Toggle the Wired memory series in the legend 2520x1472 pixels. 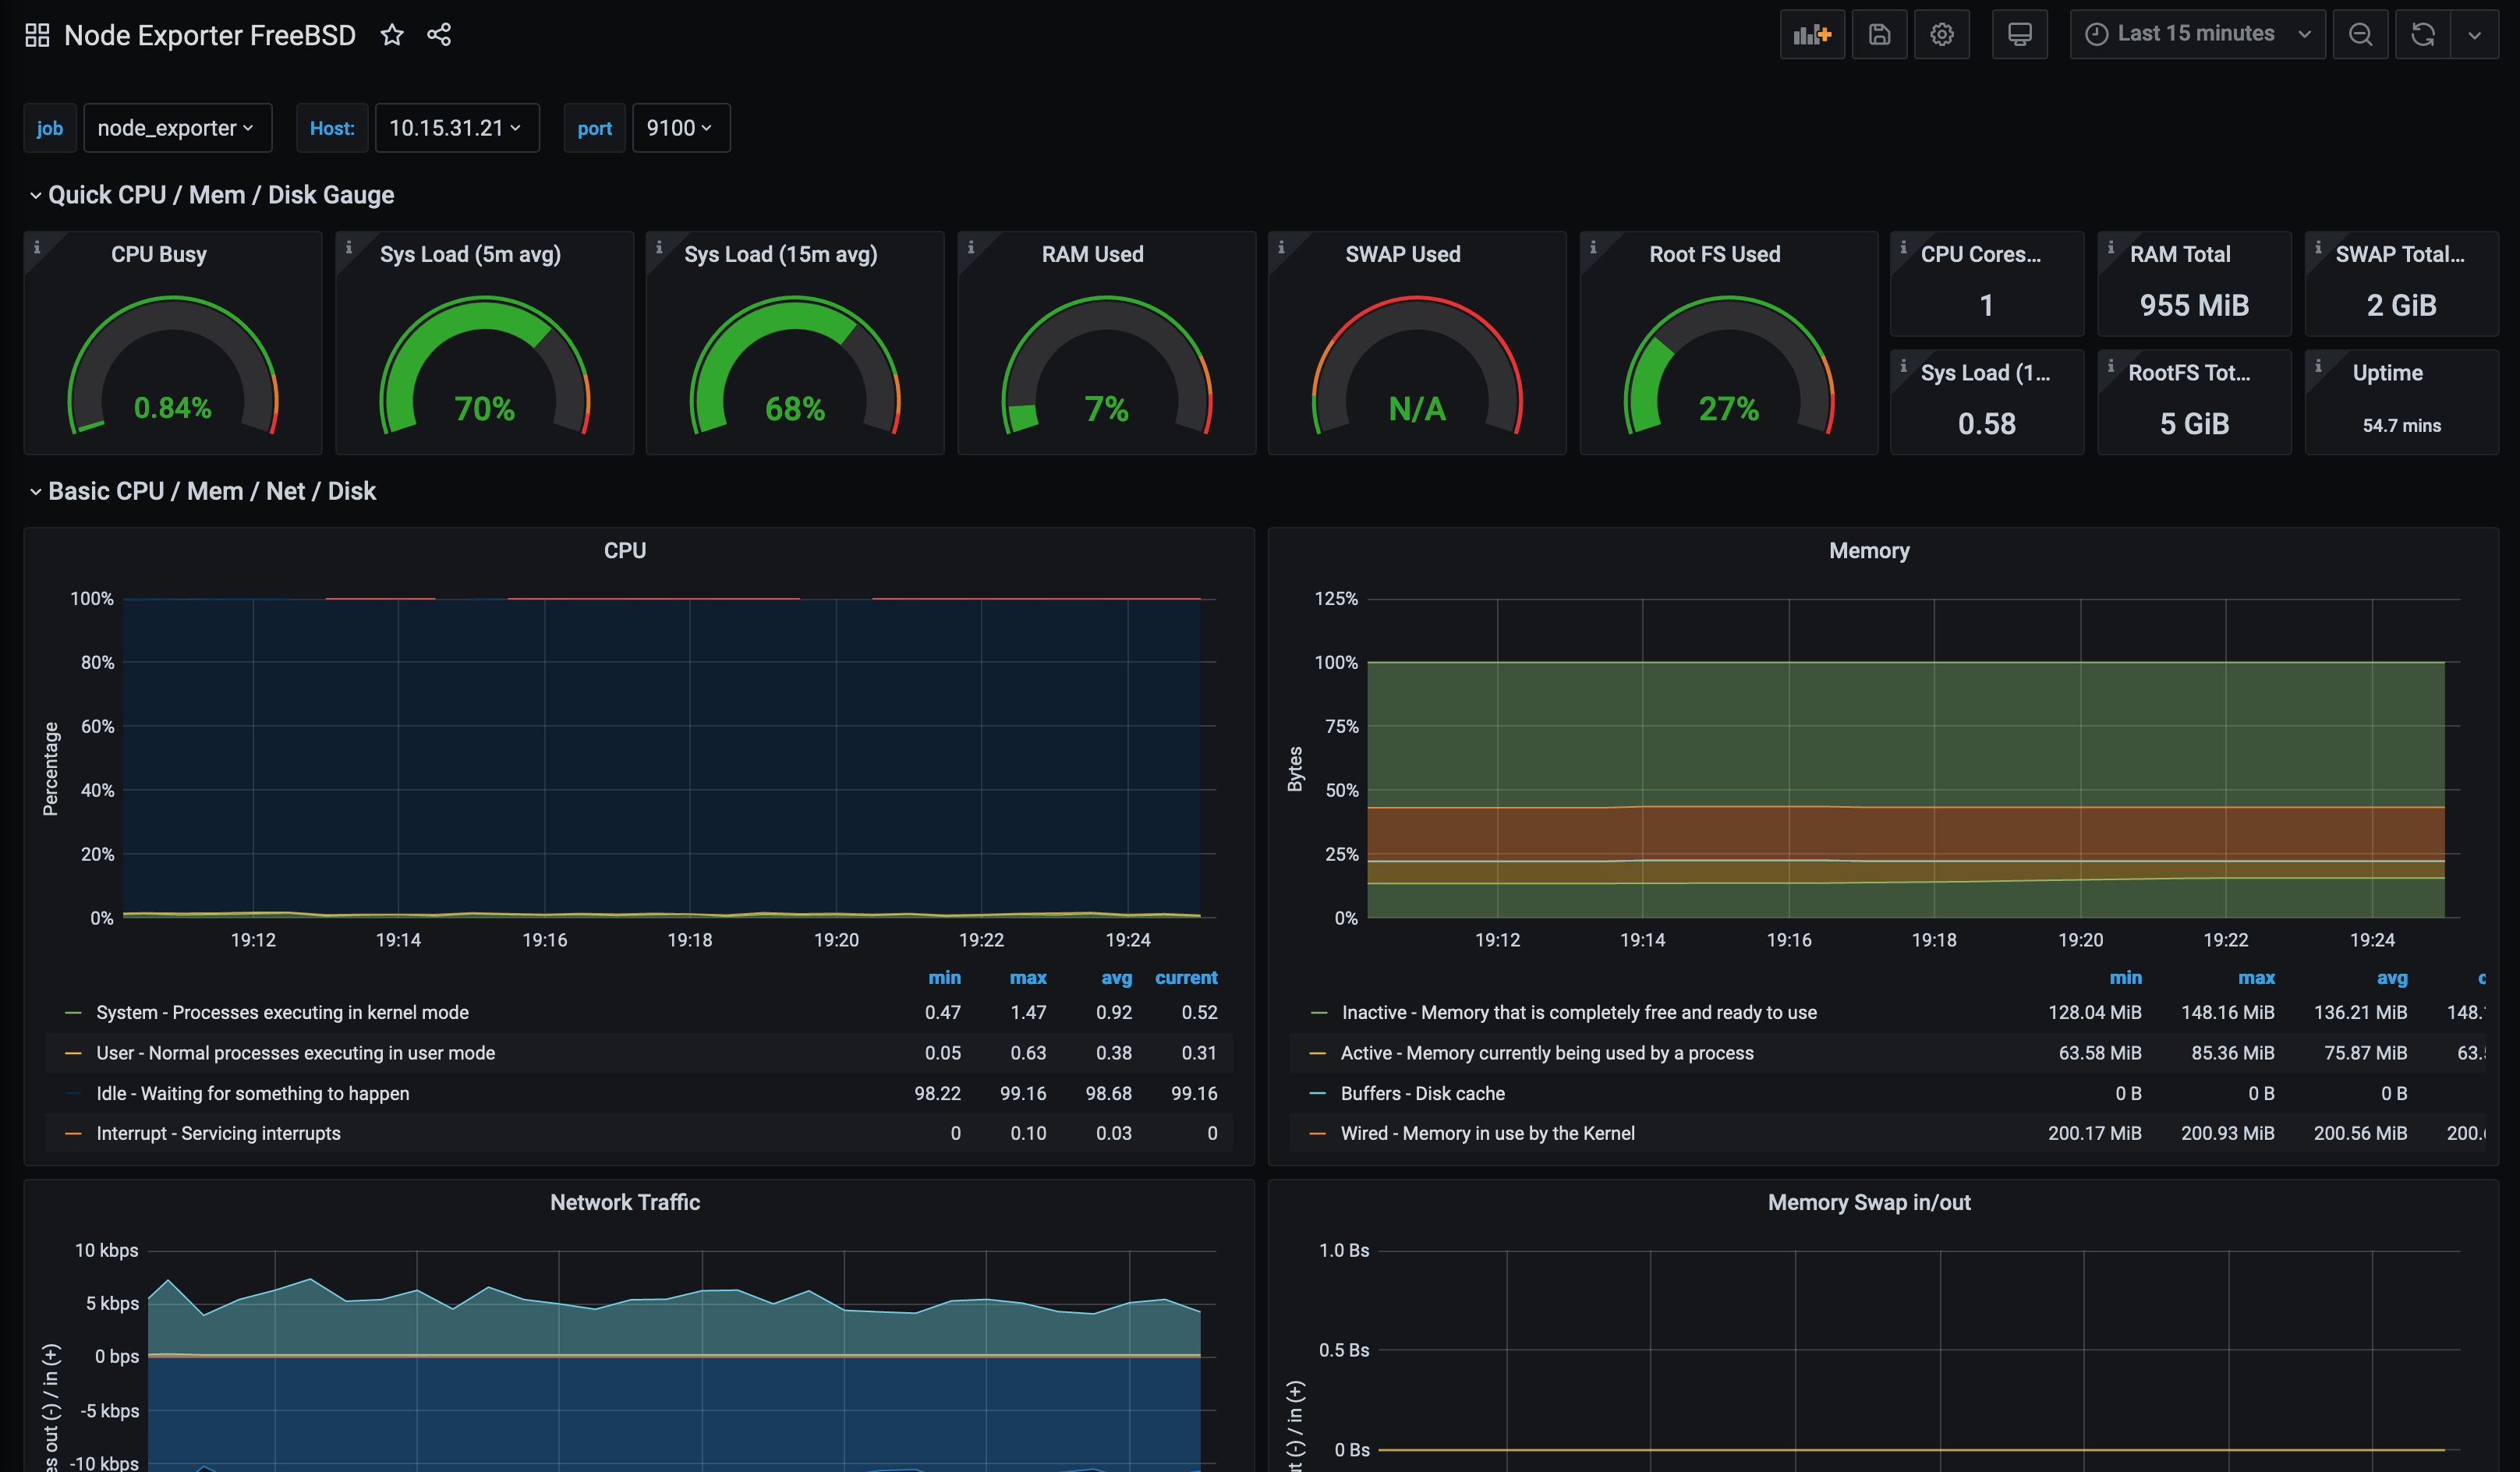click(x=1486, y=1133)
